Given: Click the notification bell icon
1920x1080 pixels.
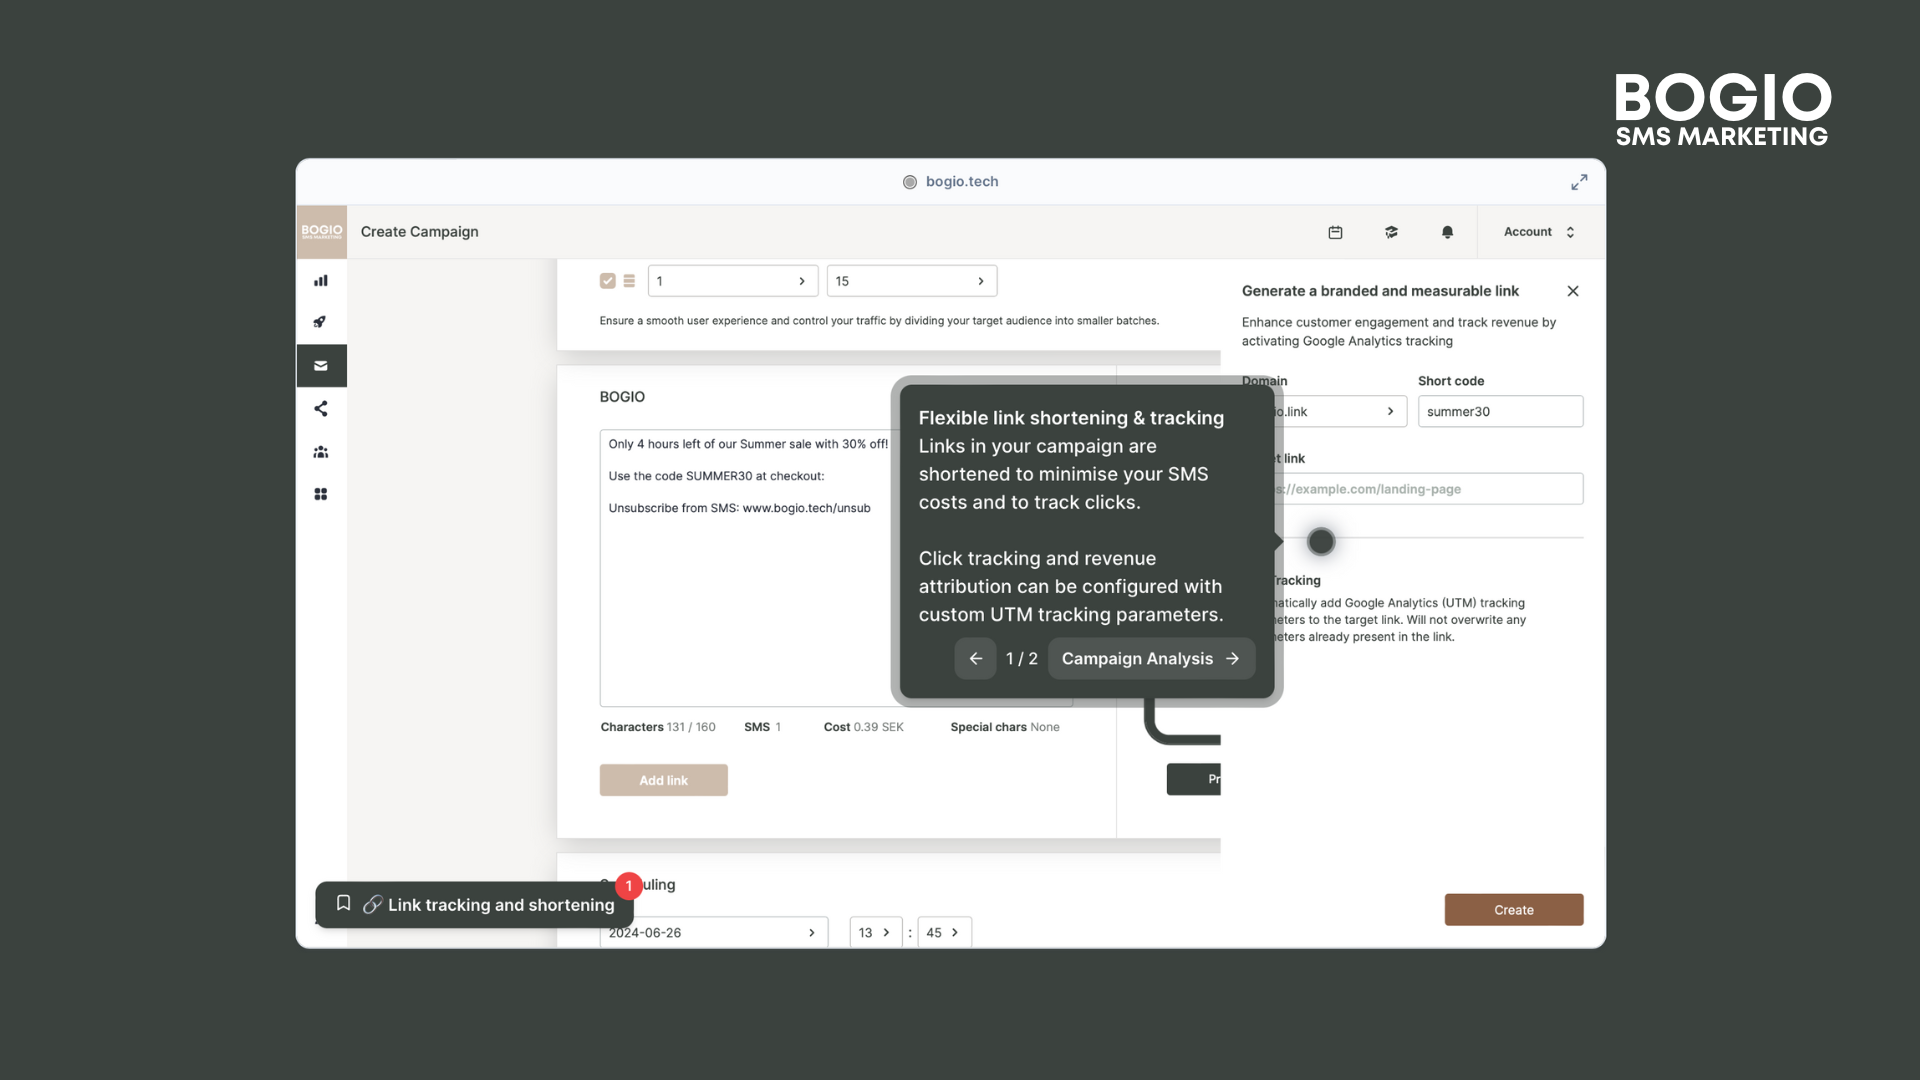Looking at the screenshot, I should coord(1447,232).
